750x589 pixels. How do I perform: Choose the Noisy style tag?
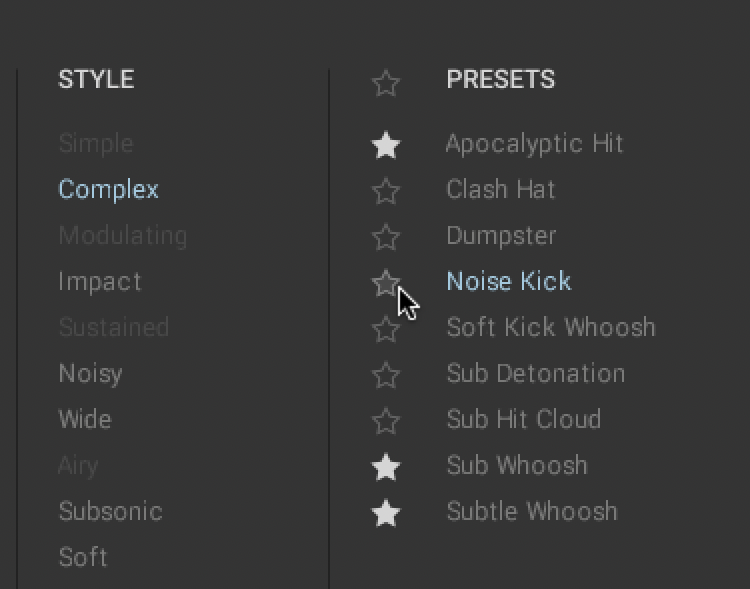tap(90, 374)
